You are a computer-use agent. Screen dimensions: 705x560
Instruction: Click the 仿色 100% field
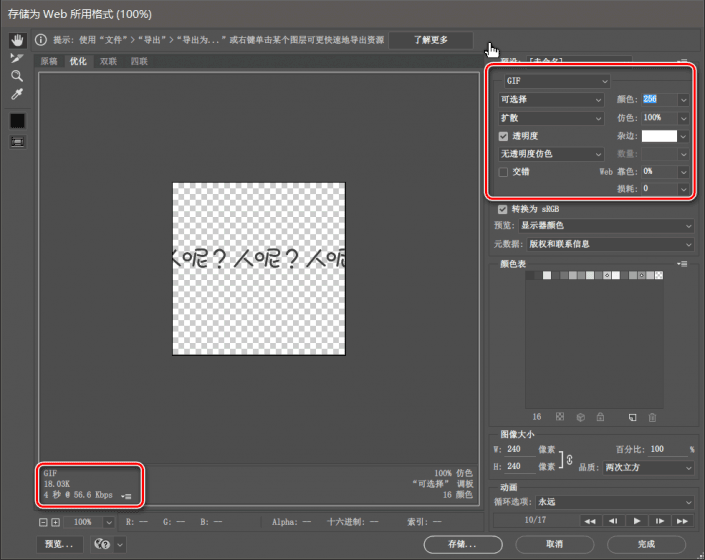tap(659, 118)
